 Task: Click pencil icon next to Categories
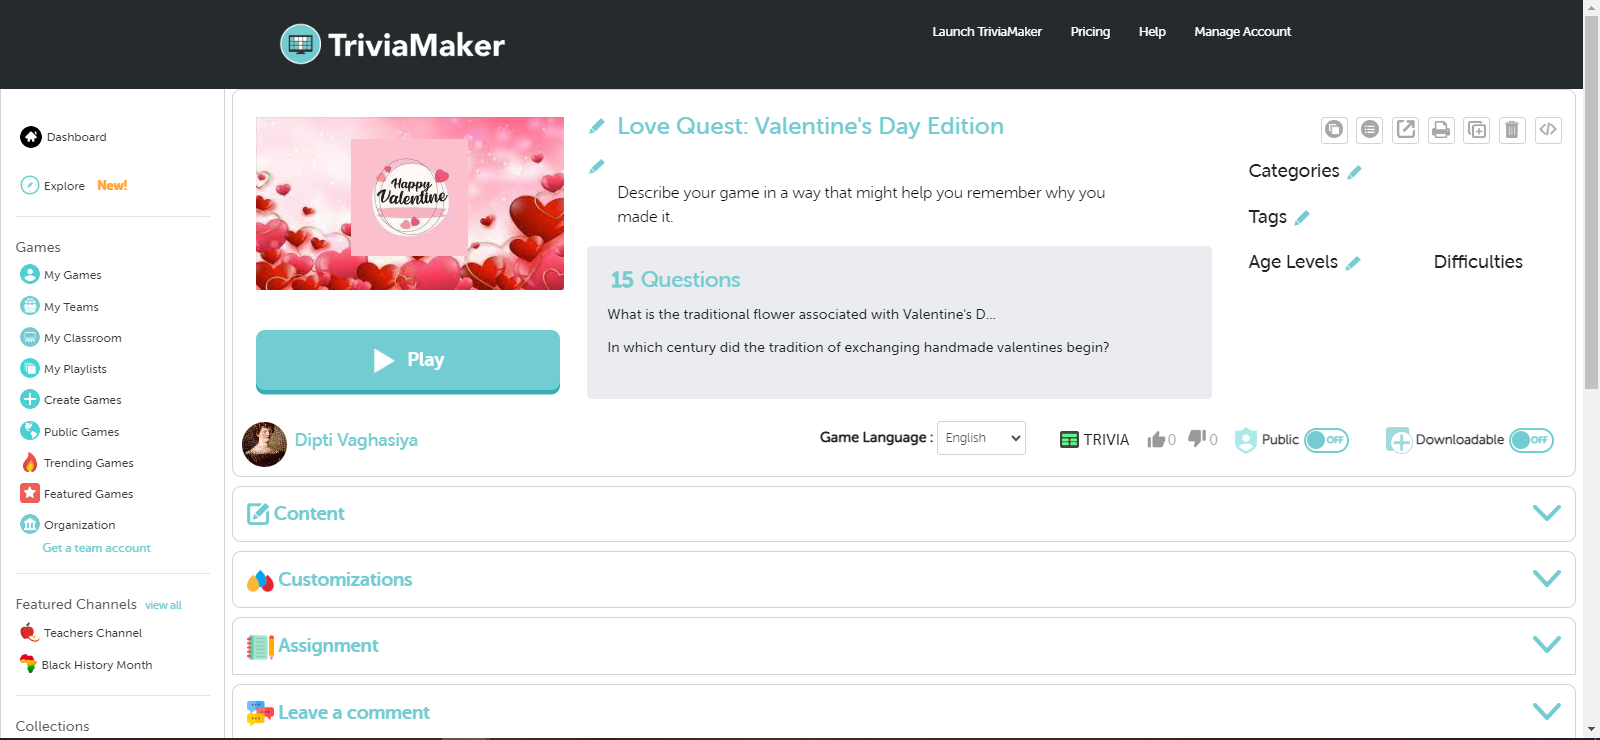(1355, 172)
